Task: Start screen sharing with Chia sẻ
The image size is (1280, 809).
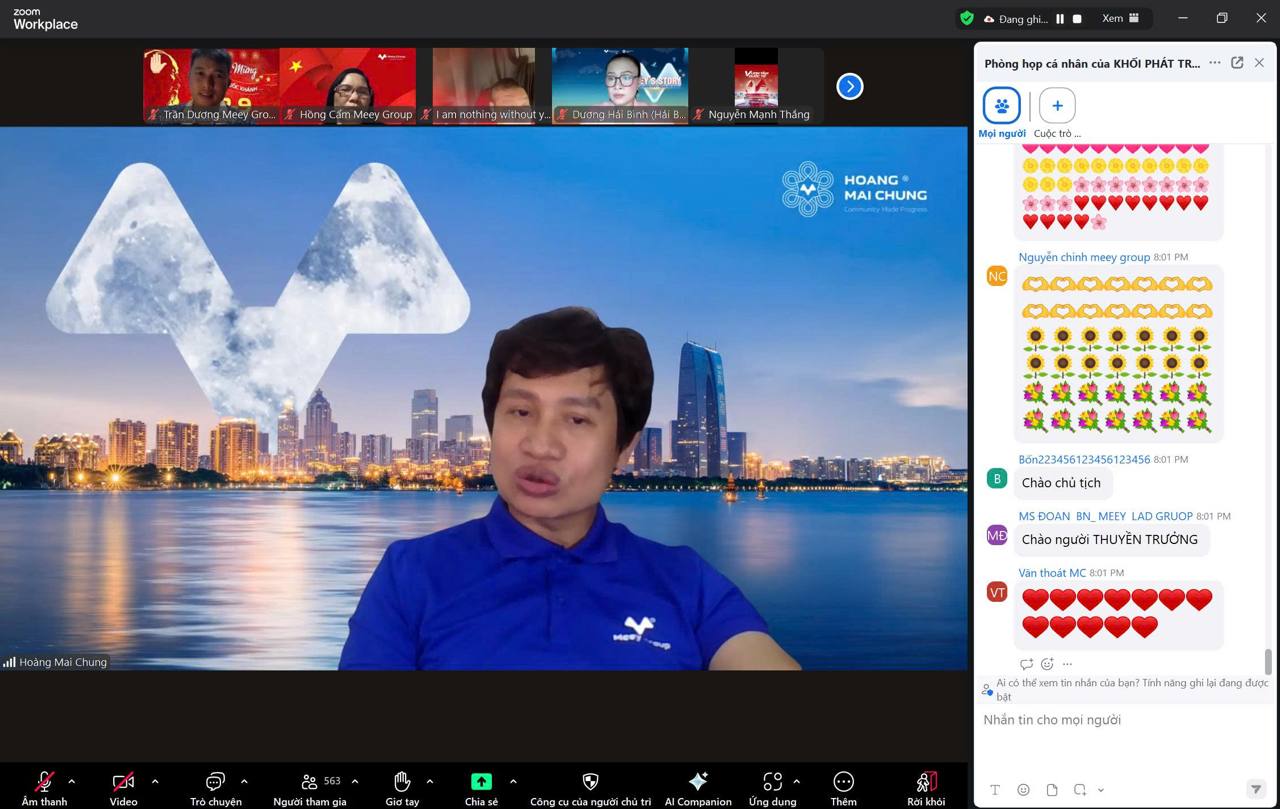Action: [x=481, y=787]
